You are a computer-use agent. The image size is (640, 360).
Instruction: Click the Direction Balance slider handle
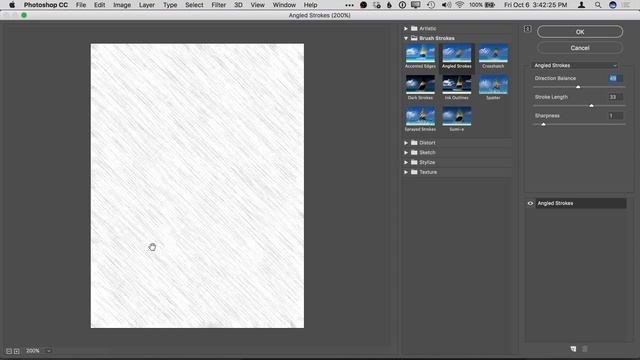[578, 87]
